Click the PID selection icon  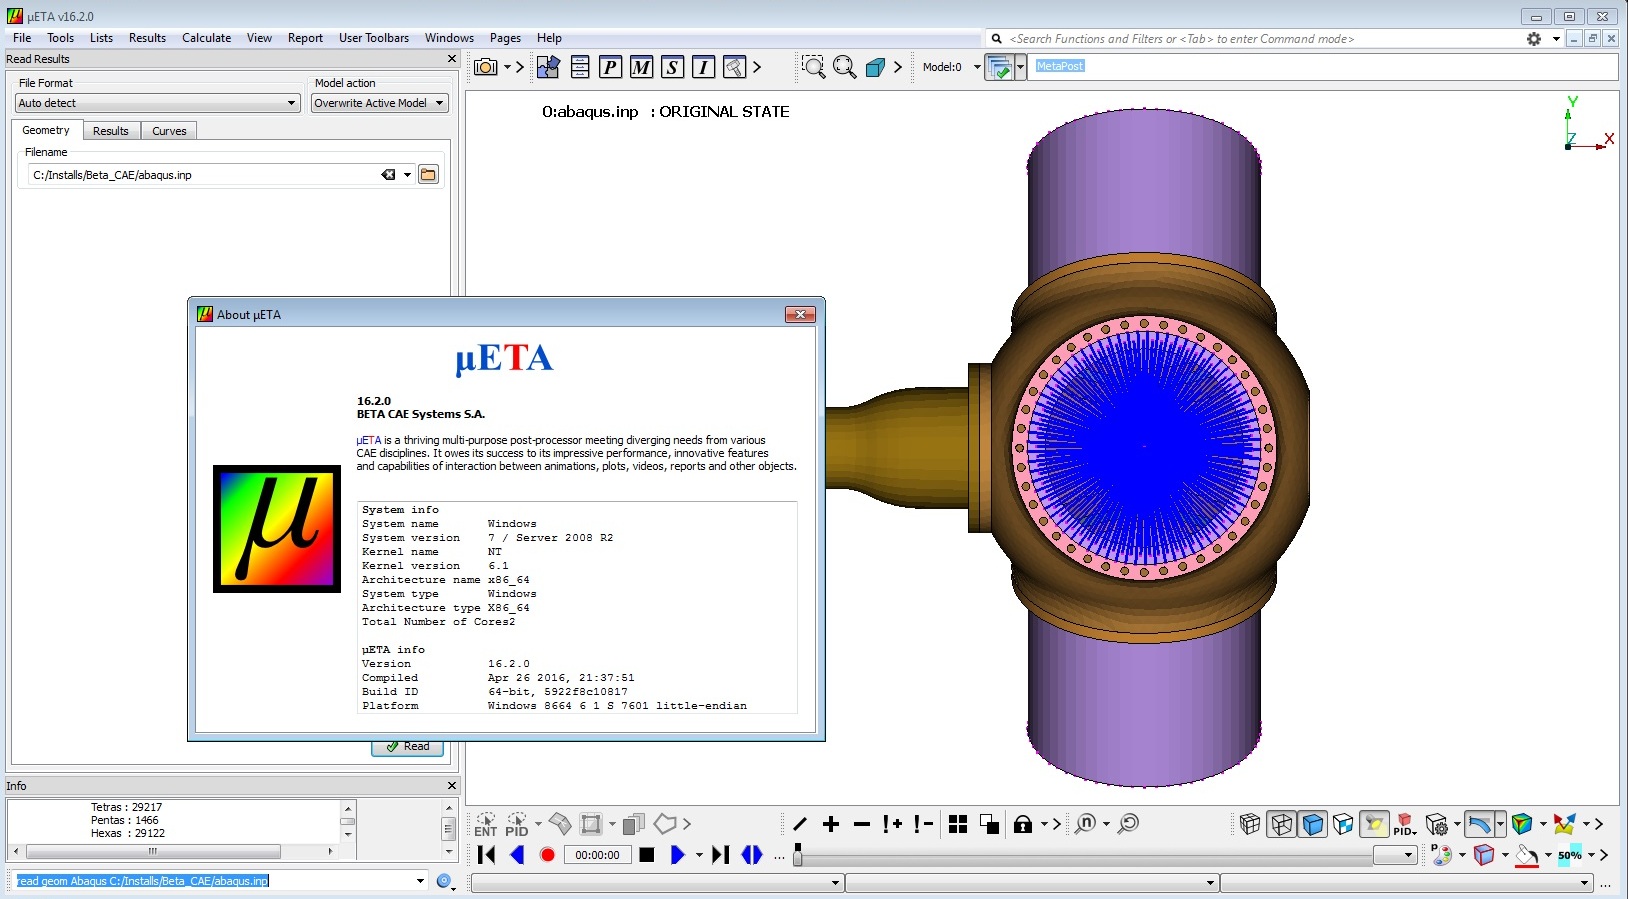(x=516, y=824)
